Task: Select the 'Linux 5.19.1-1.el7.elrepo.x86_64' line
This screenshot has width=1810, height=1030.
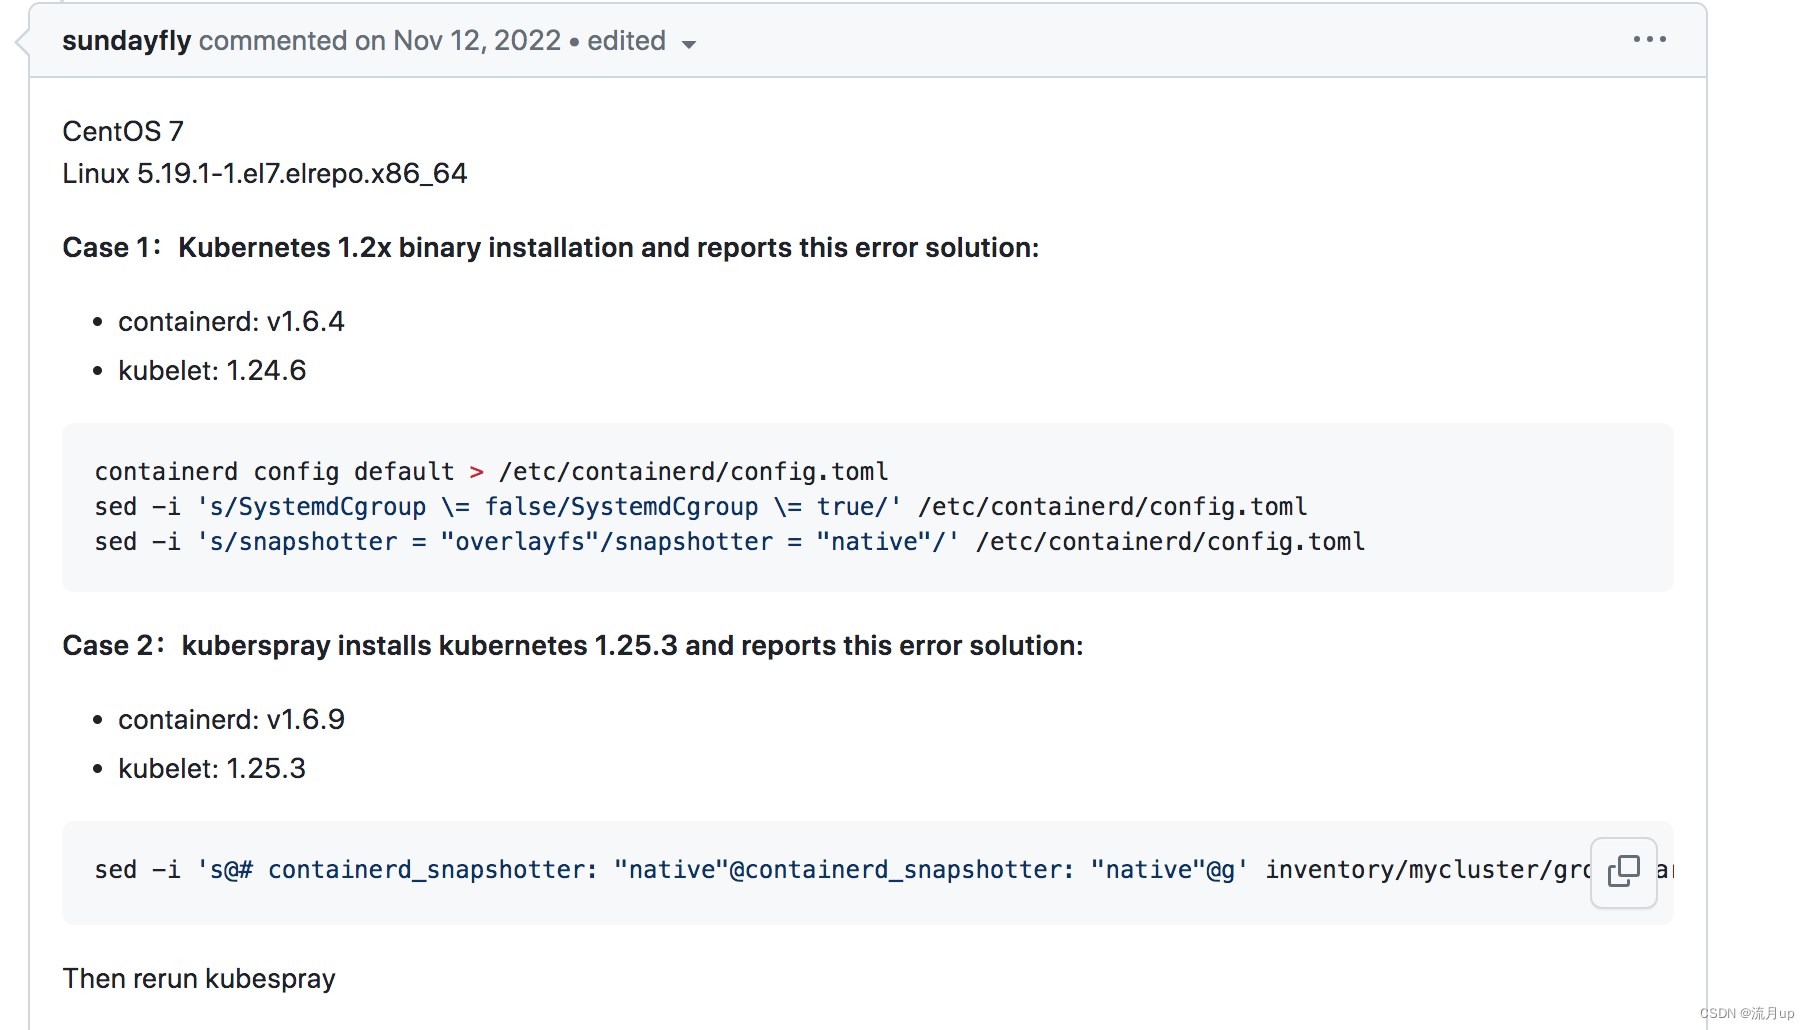Action: tap(265, 174)
